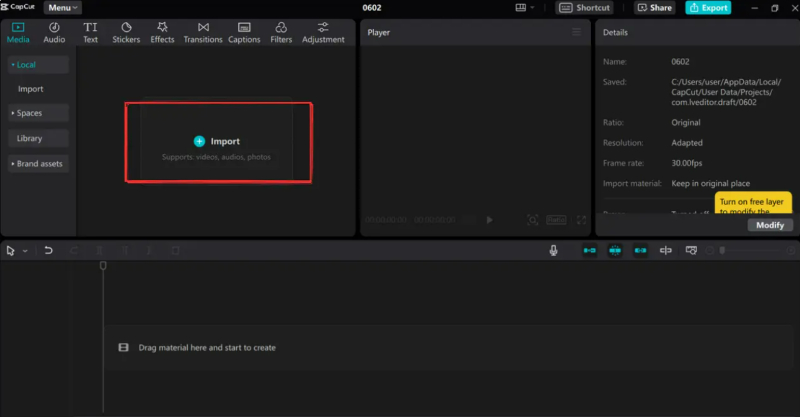Toggle the main track magnet button

point(590,250)
